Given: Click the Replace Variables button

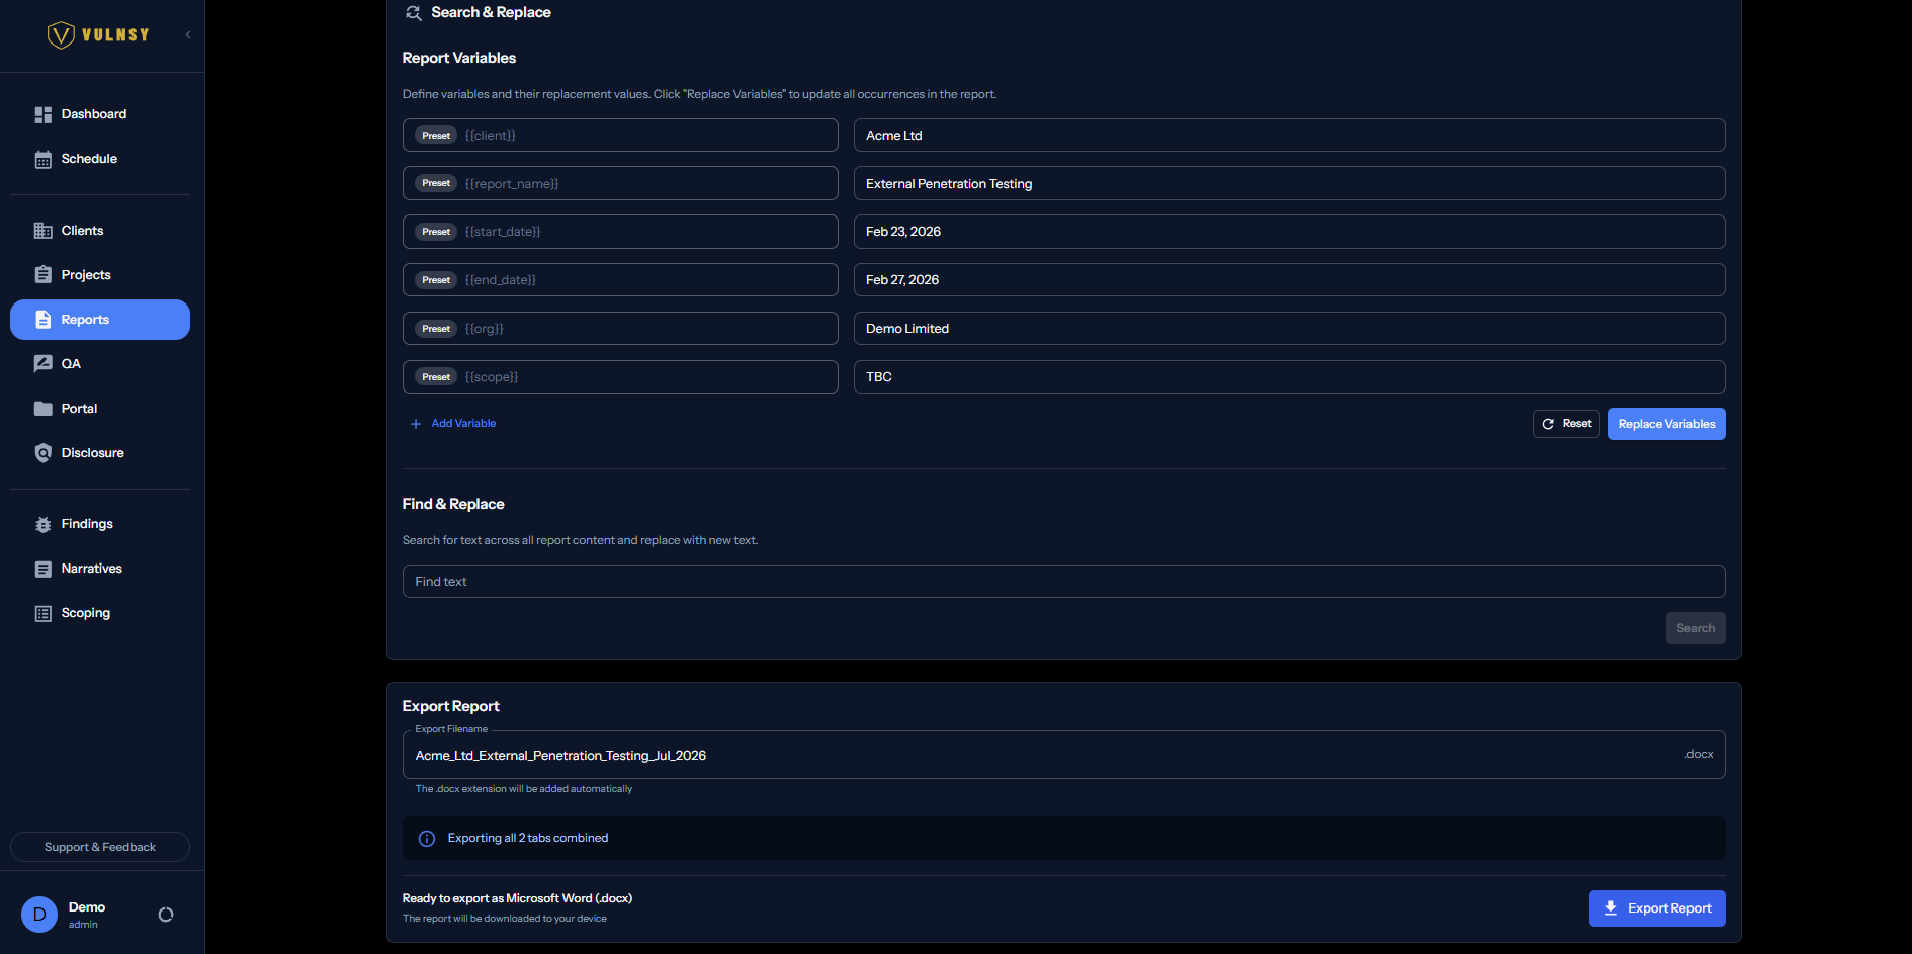Looking at the screenshot, I should 1666,424.
